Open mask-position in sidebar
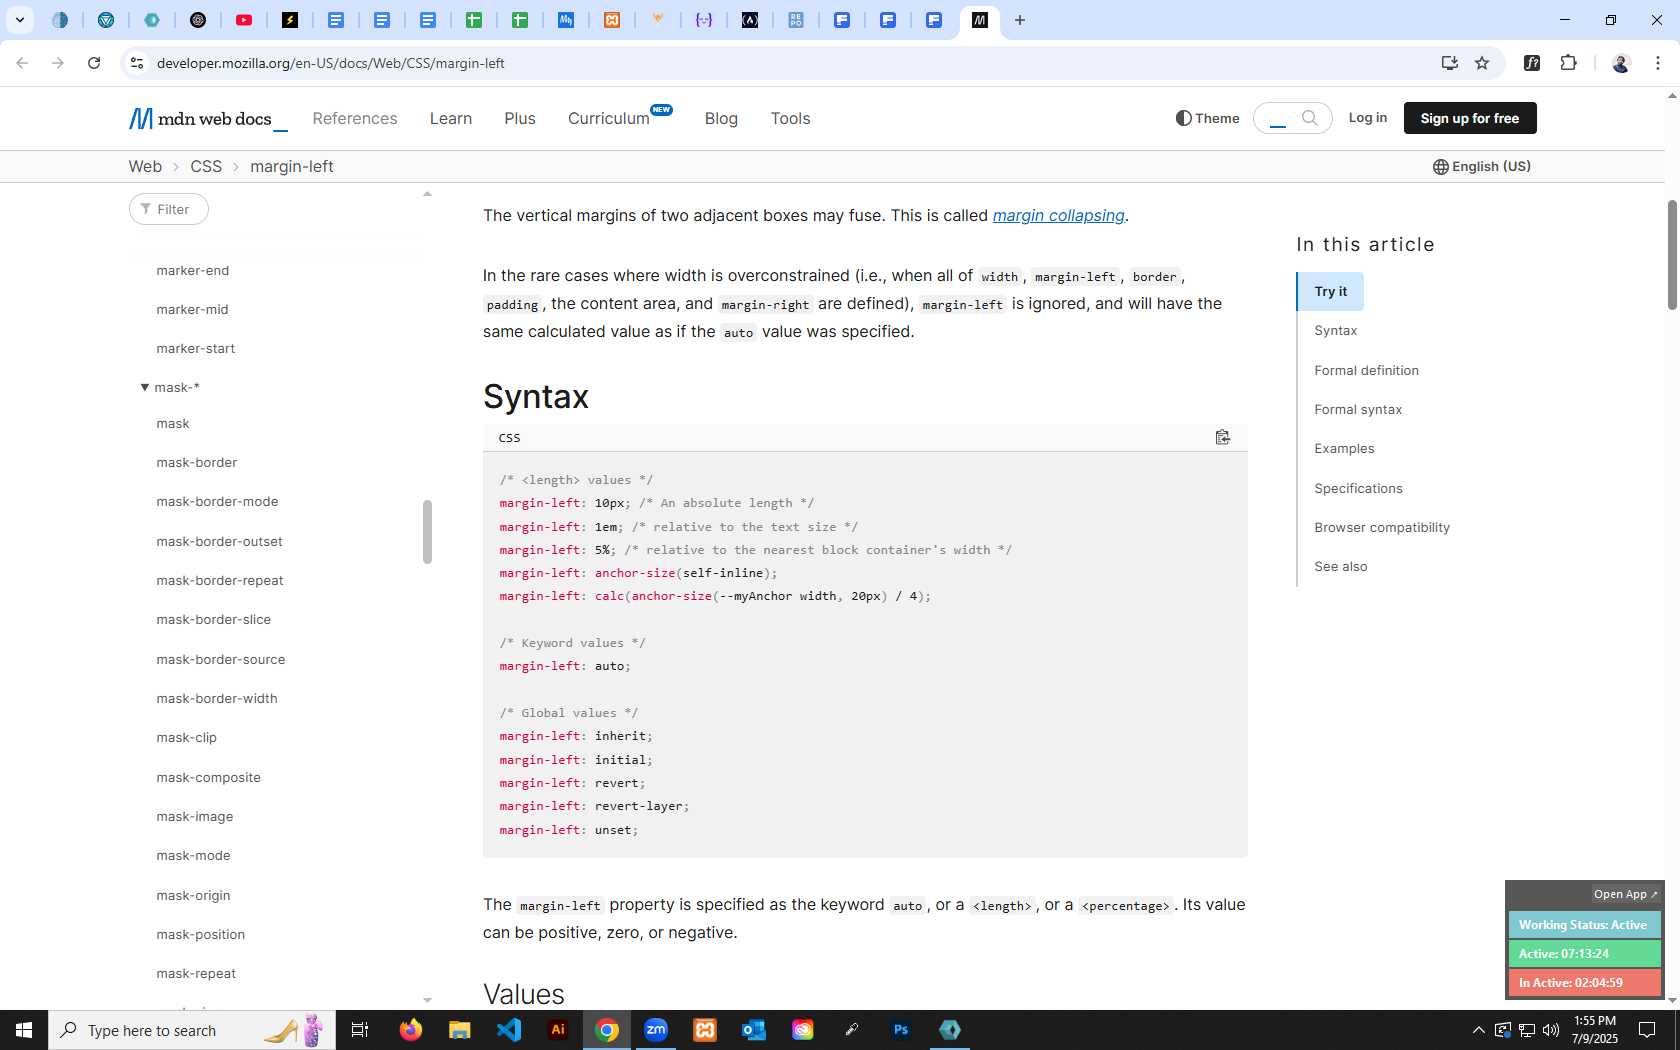The image size is (1680, 1050). coord(200,934)
